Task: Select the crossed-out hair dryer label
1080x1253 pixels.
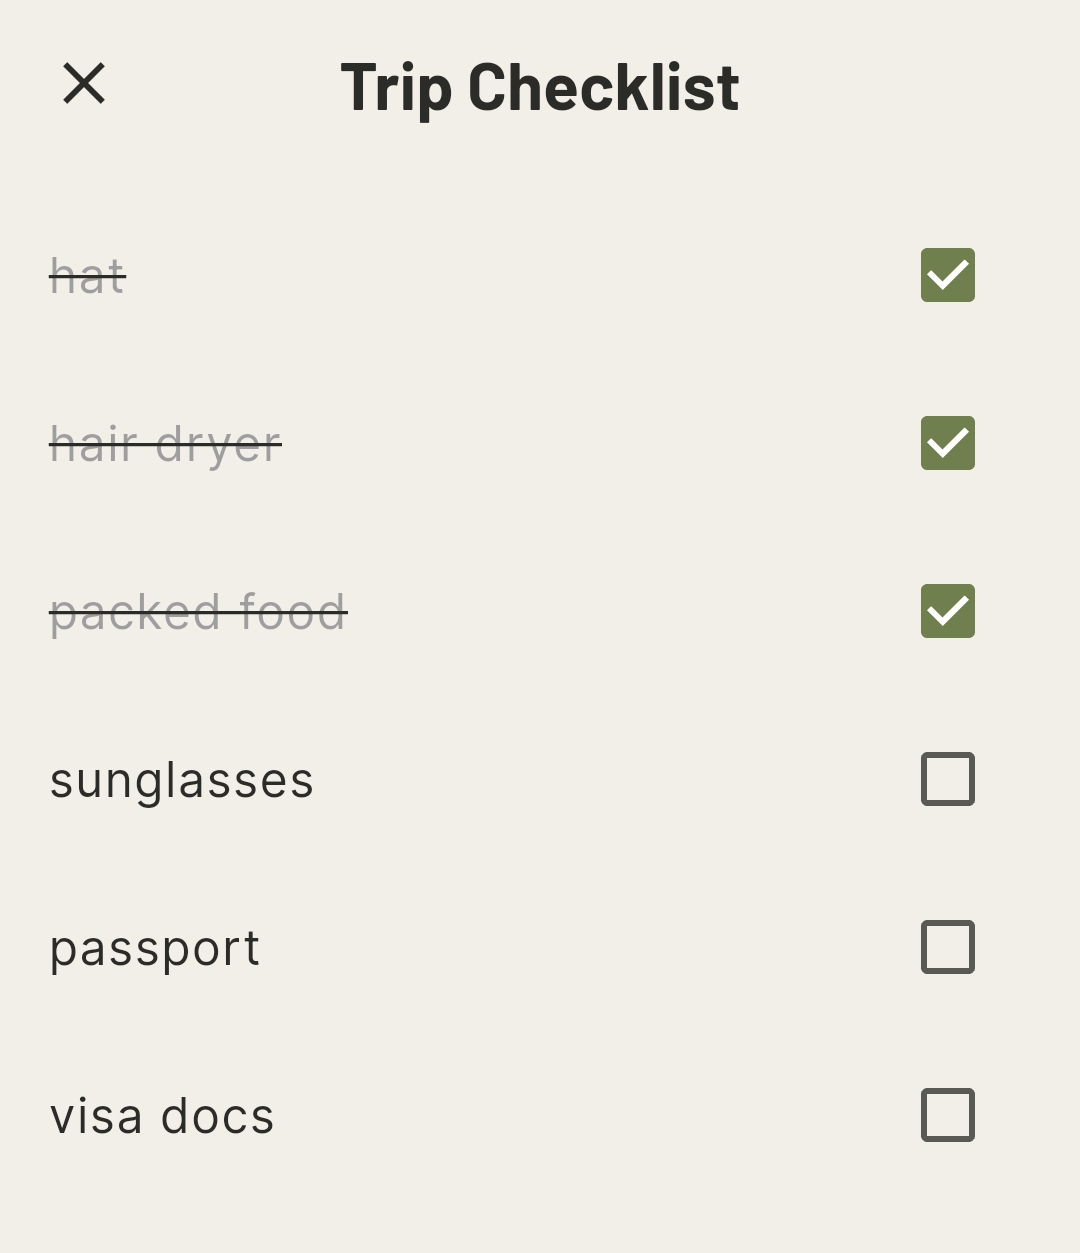Action: (x=166, y=444)
